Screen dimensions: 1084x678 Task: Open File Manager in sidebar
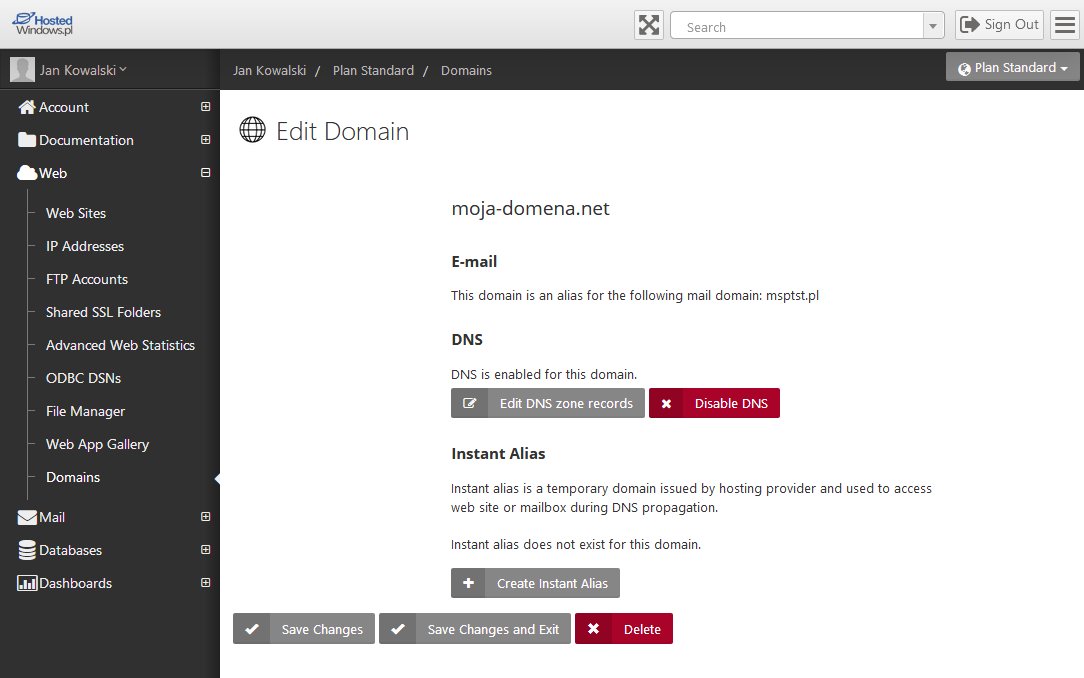86,411
